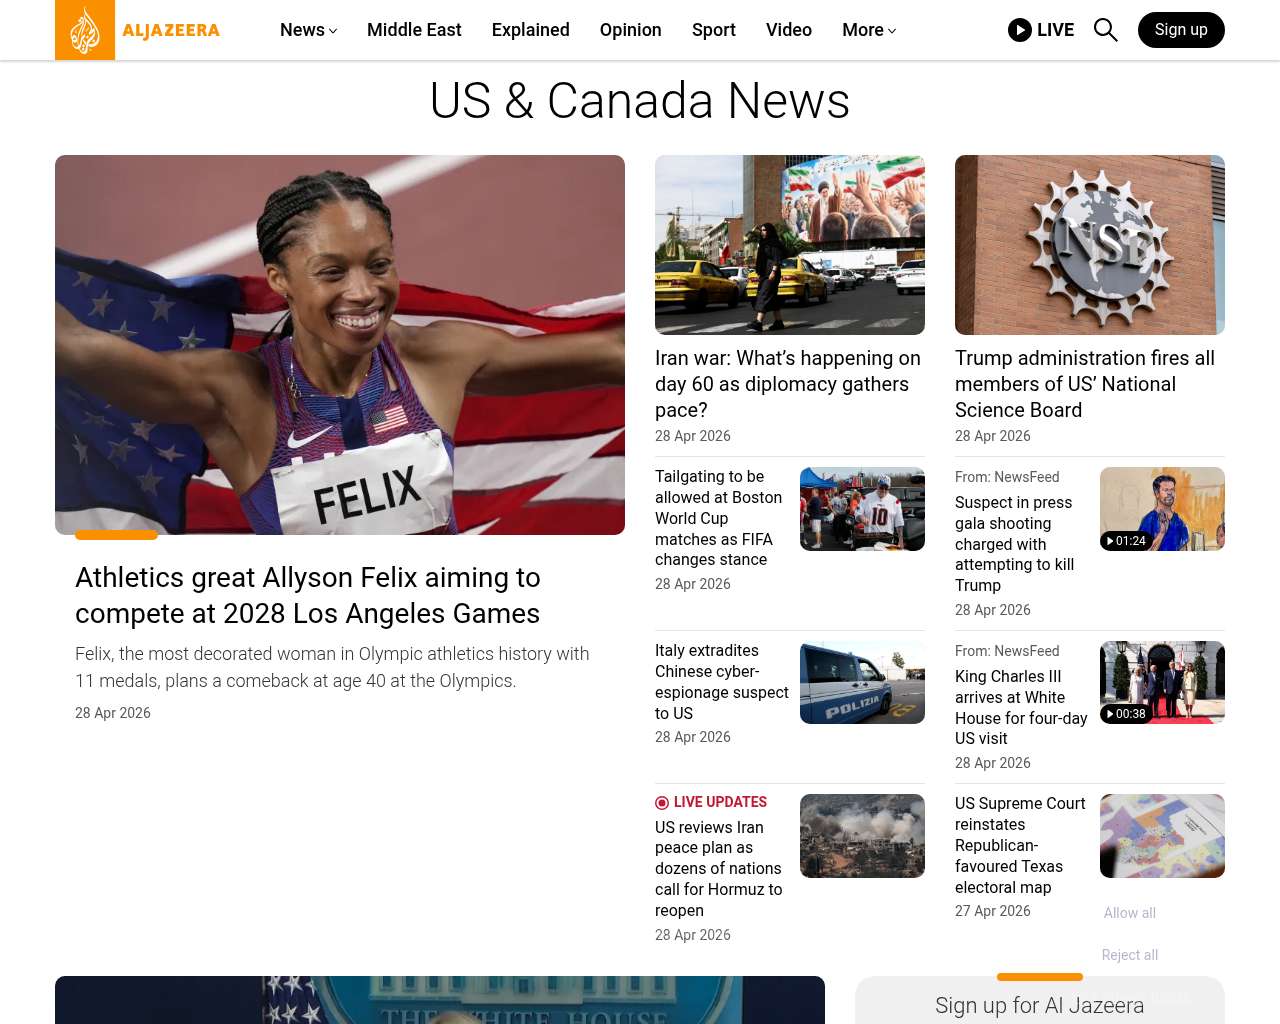Open the Sport menu item
Image resolution: width=1280 pixels, height=1024 pixels.
[714, 30]
